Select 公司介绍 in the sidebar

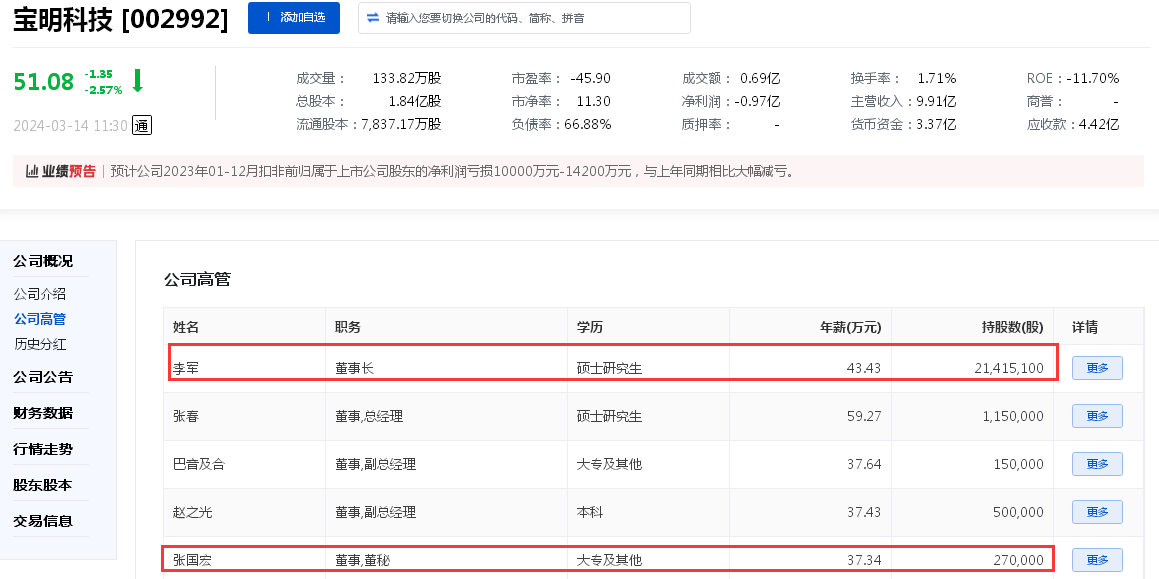(40, 294)
